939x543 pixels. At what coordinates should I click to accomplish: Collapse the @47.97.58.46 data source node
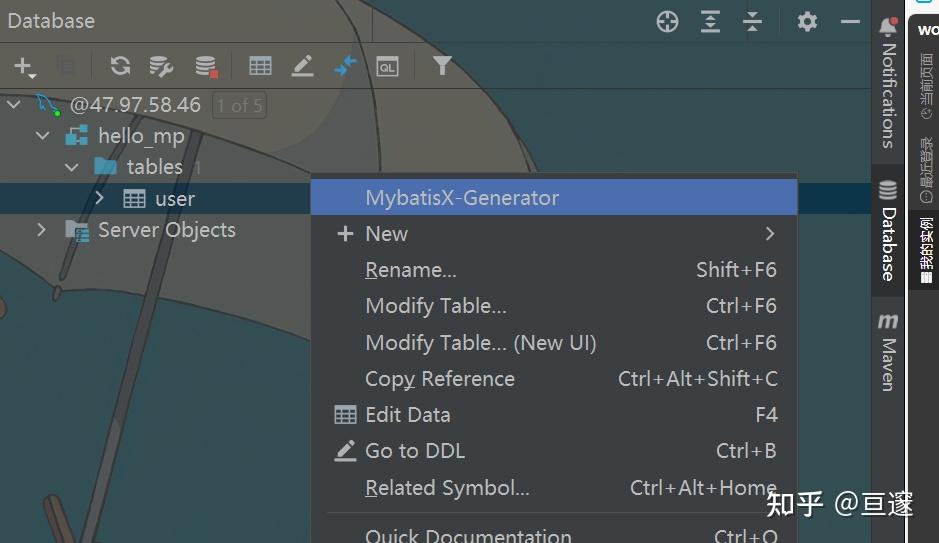[14, 104]
